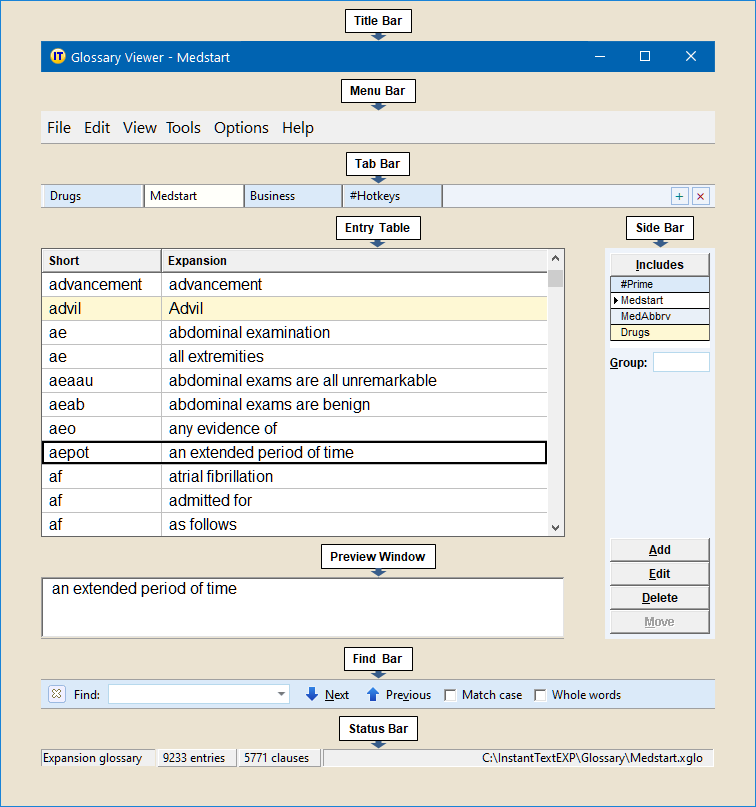Screen dimensions: 756x807
Task: Enable the Match case checkbox
Action: [450, 695]
